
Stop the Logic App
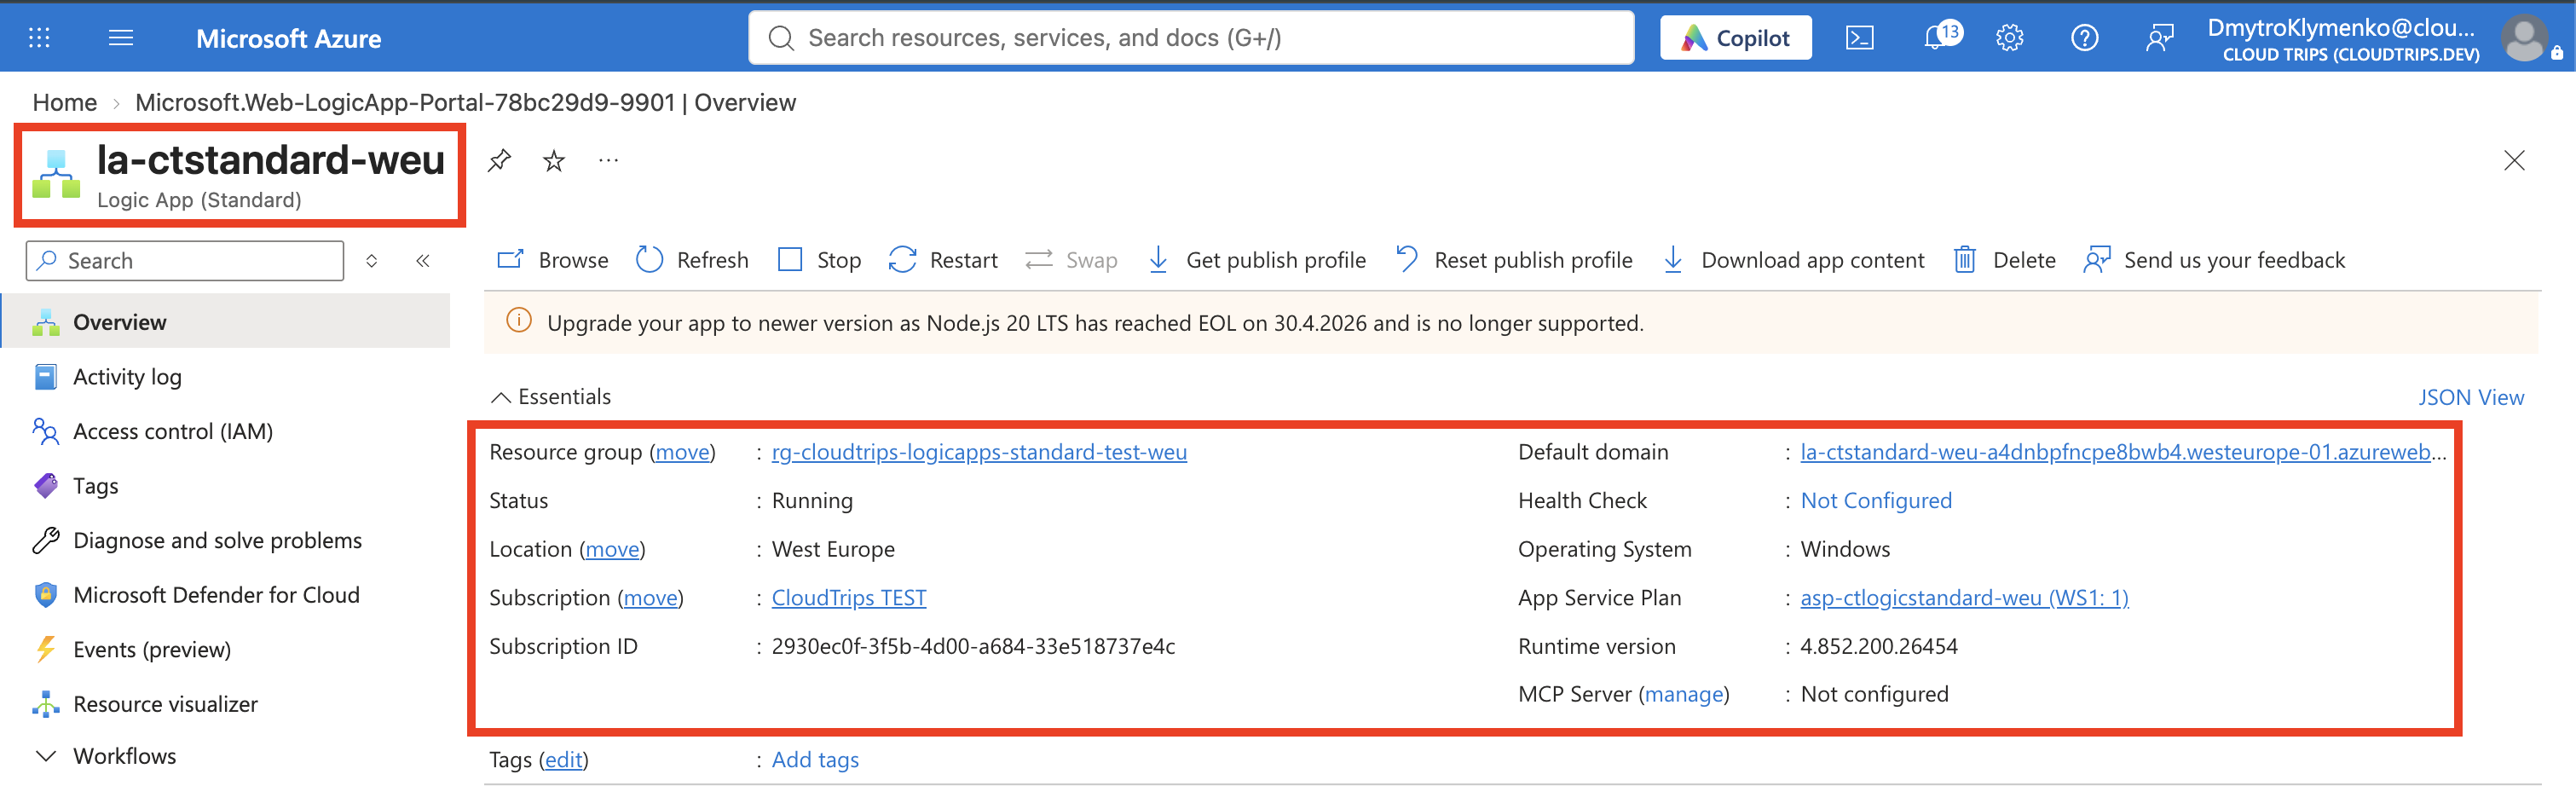(x=819, y=260)
